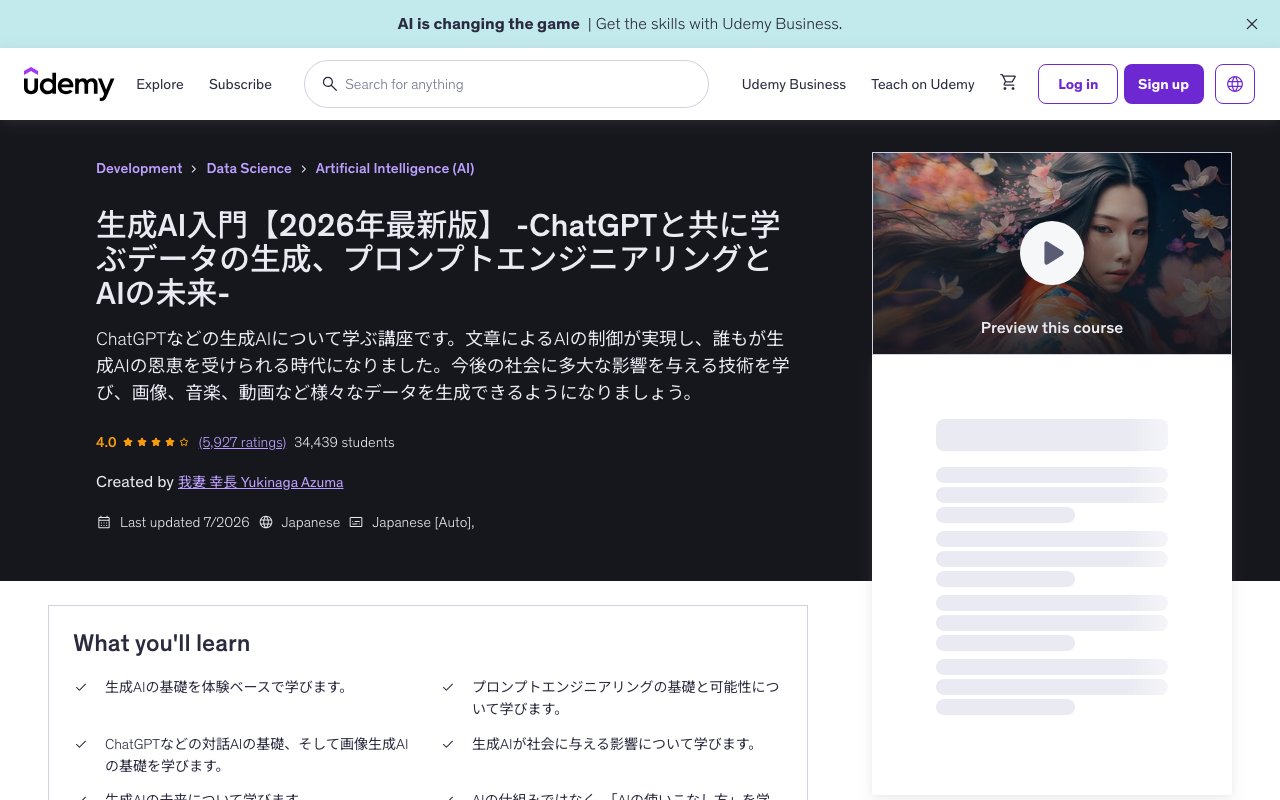Focus the Search for anything field
1280x800 pixels.
tap(506, 84)
